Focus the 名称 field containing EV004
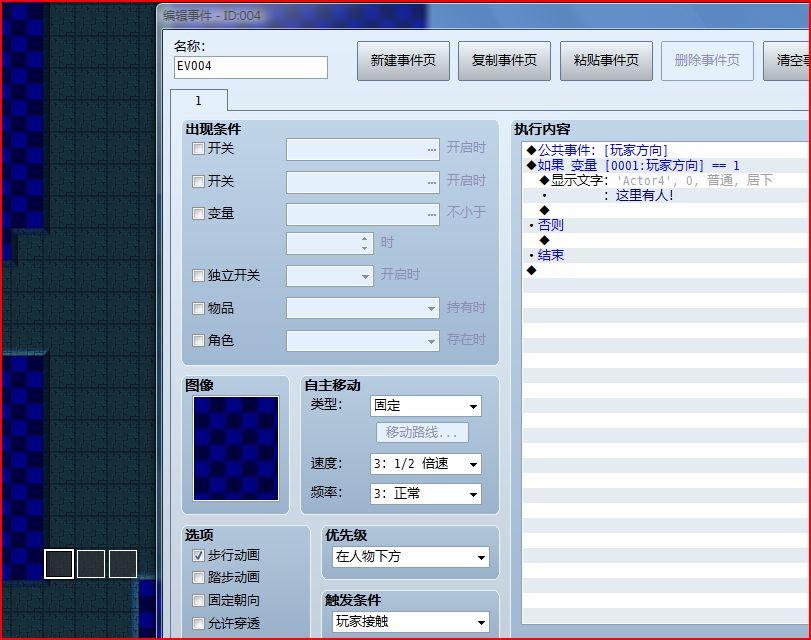 [251, 67]
